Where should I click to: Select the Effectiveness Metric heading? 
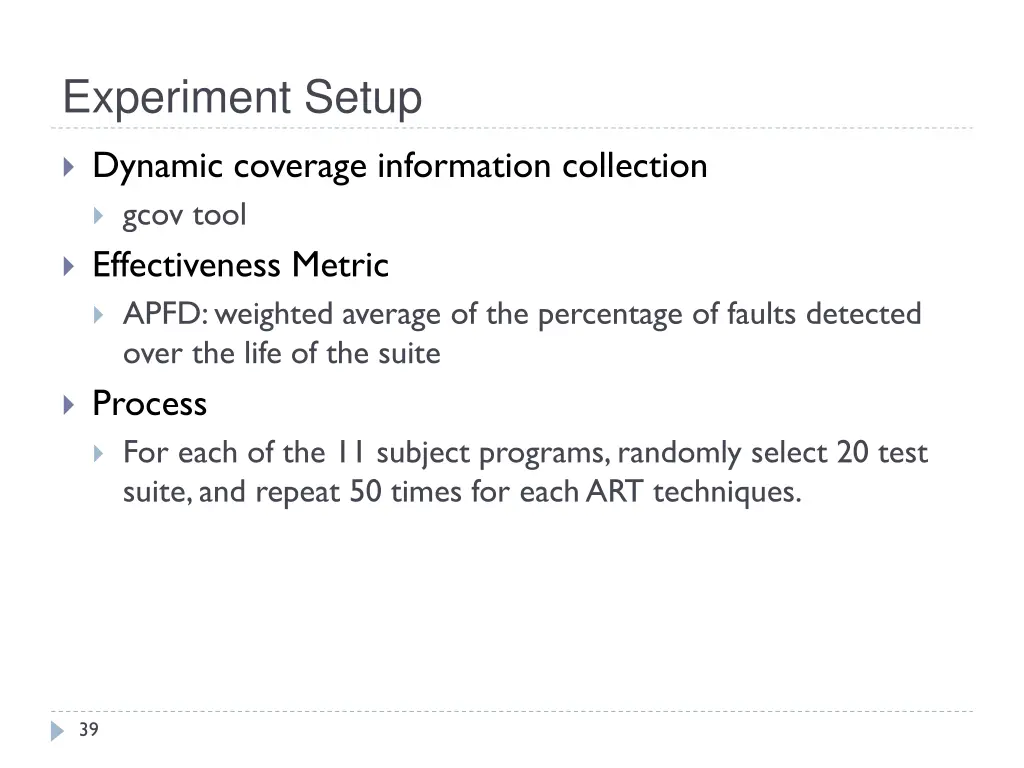point(241,265)
